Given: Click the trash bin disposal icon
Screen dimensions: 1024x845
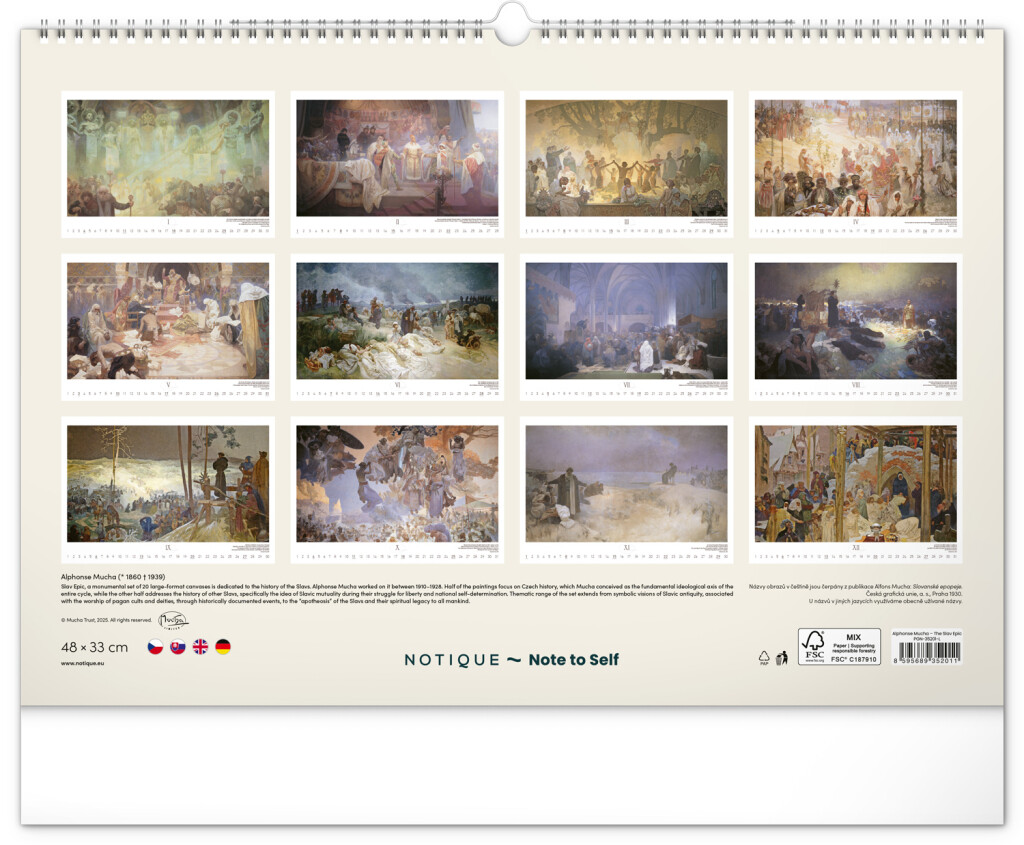Looking at the screenshot, I should 782,657.
